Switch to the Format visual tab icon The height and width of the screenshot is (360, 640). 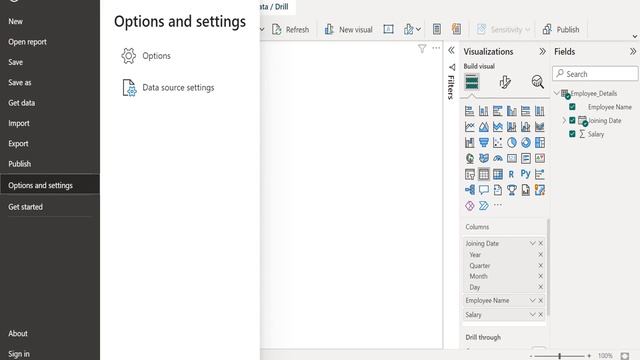pyautogui.click(x=505, y=82)
